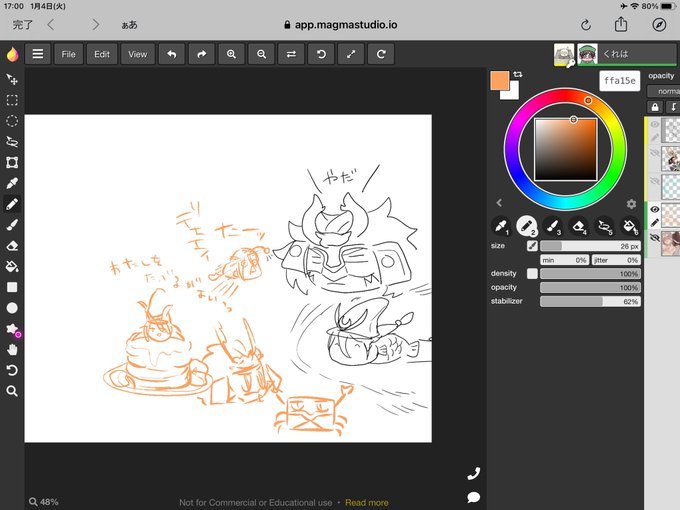Screen dimensions: 680x510
Task: Select the paintbrush tool in left toolbar
Action: pyautogui.click(x=12, y=225)
